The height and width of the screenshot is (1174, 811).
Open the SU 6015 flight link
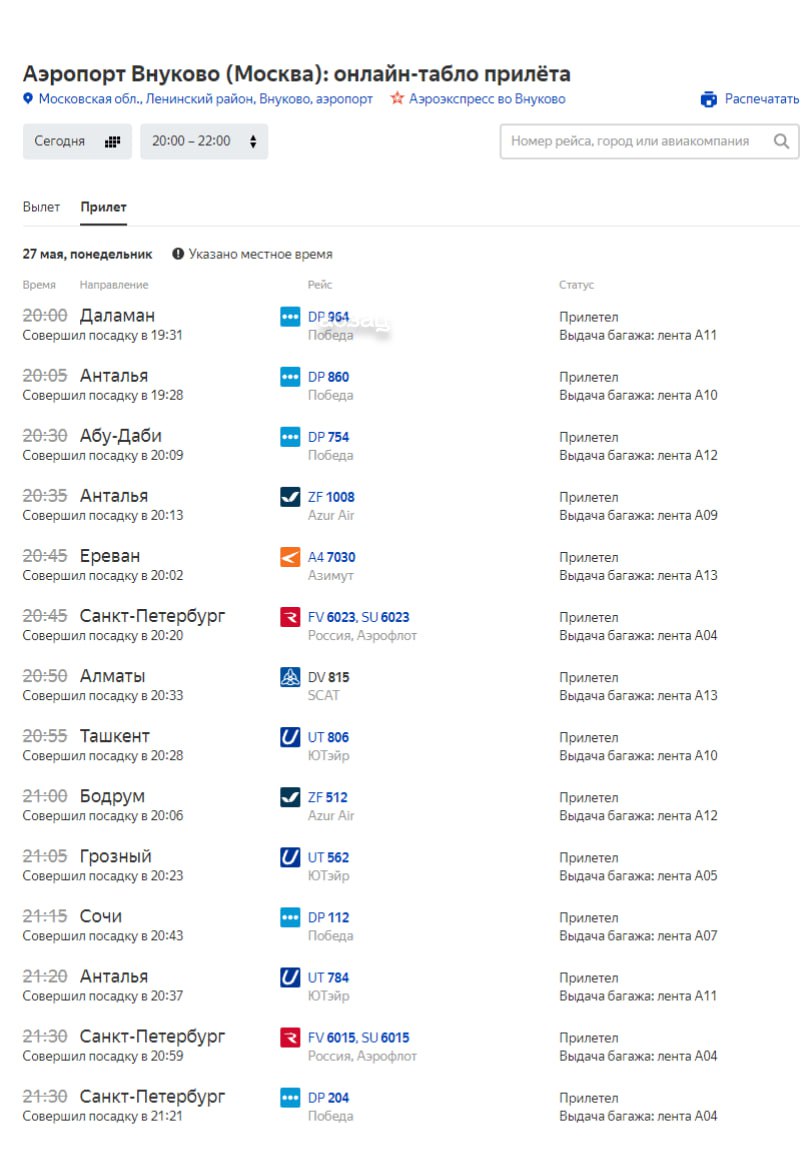[x=385, y=1037]
